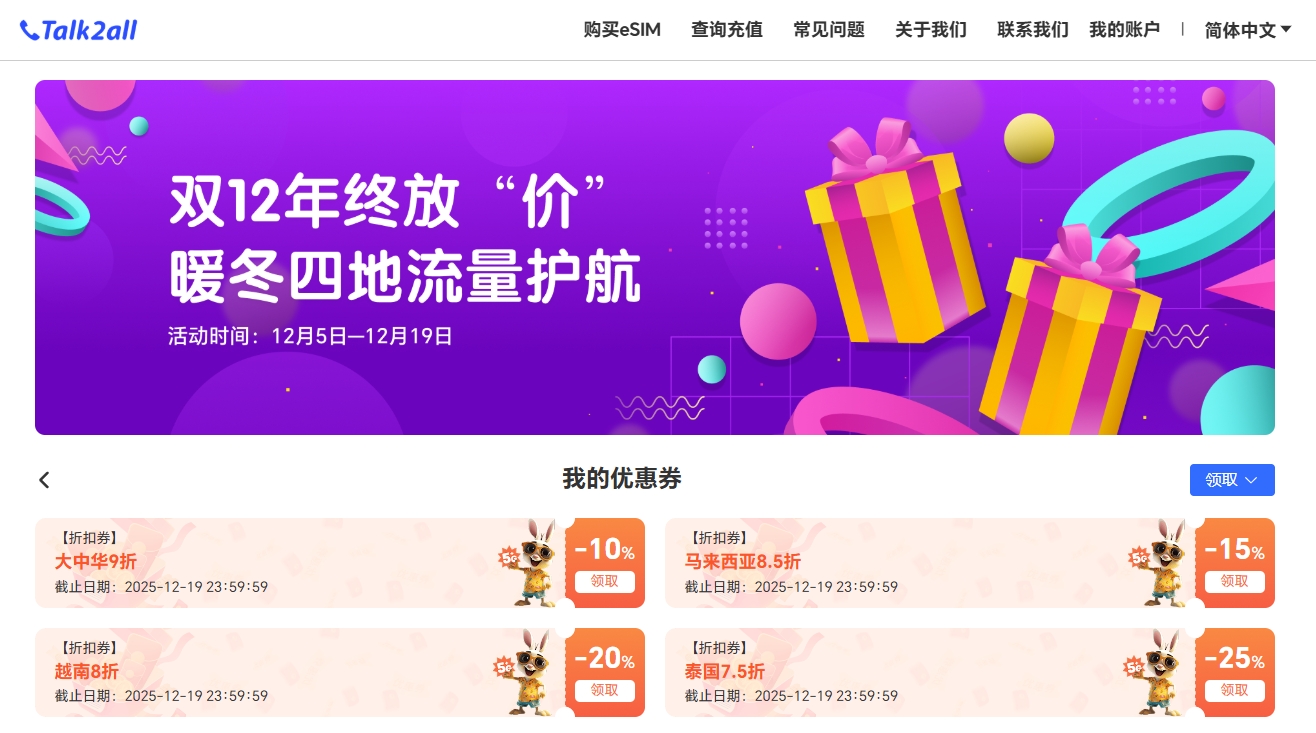
Task: Click the rabbit mascot on 大中华9折 coupon
Action: [x=532, y=562]
